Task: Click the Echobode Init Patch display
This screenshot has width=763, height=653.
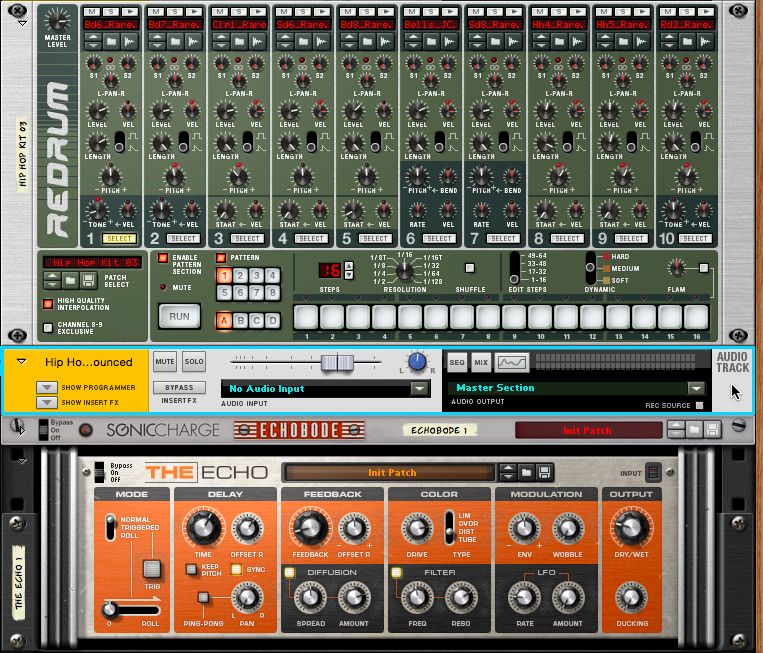Action: click(x=588, y=431)
